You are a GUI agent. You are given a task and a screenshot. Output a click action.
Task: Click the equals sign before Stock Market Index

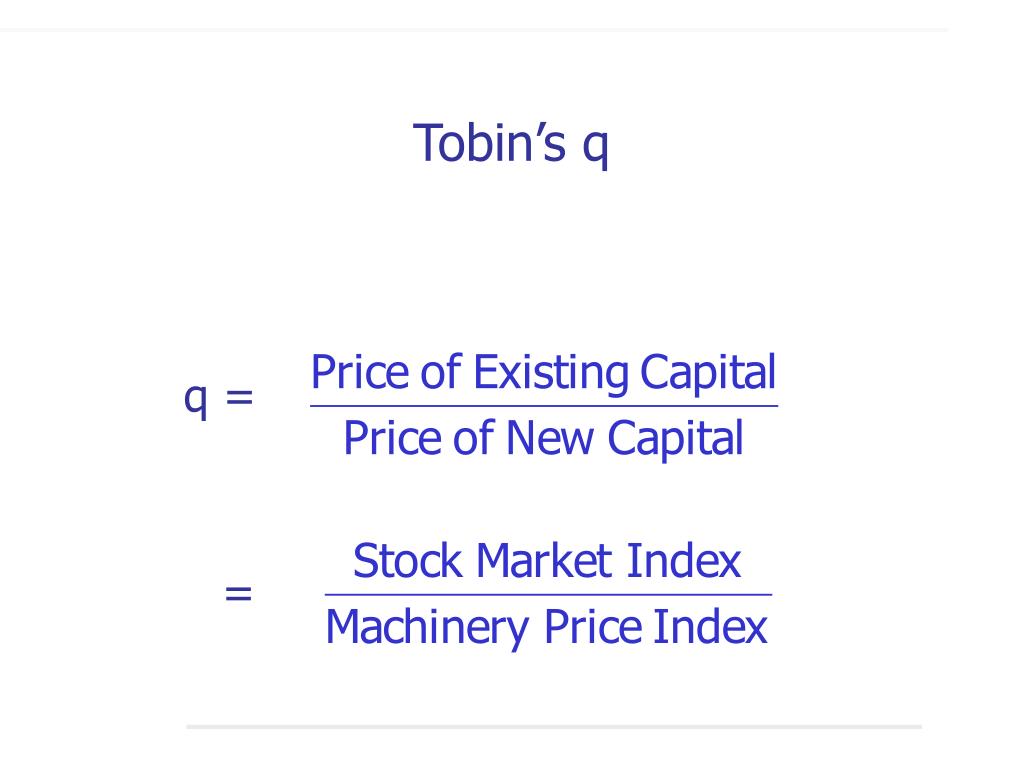pos(238,594)
